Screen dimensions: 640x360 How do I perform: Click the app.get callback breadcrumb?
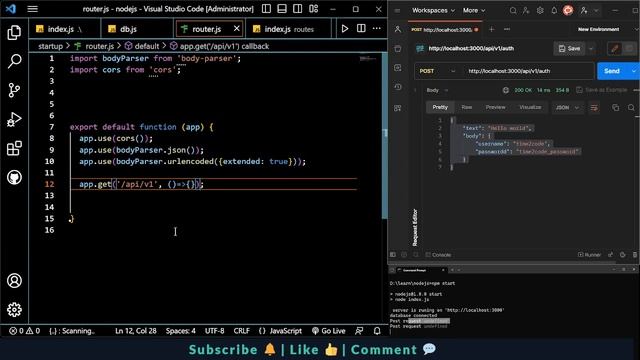click(x=220, y=46)
